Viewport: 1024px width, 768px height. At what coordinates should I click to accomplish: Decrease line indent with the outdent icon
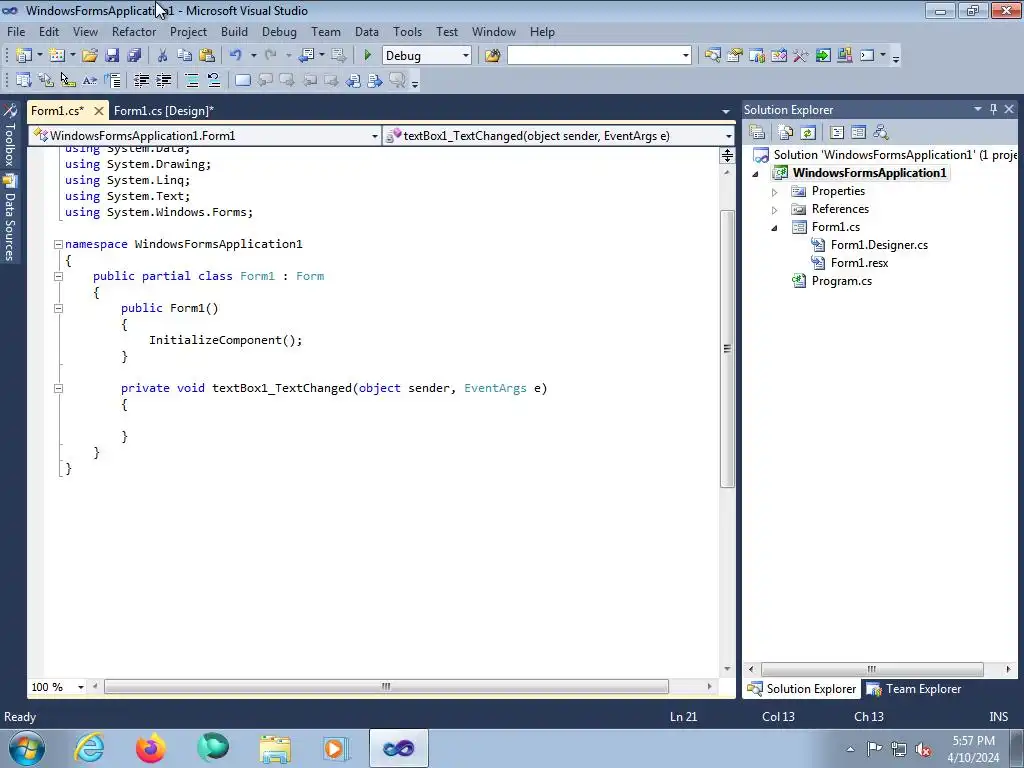point(141,80)
